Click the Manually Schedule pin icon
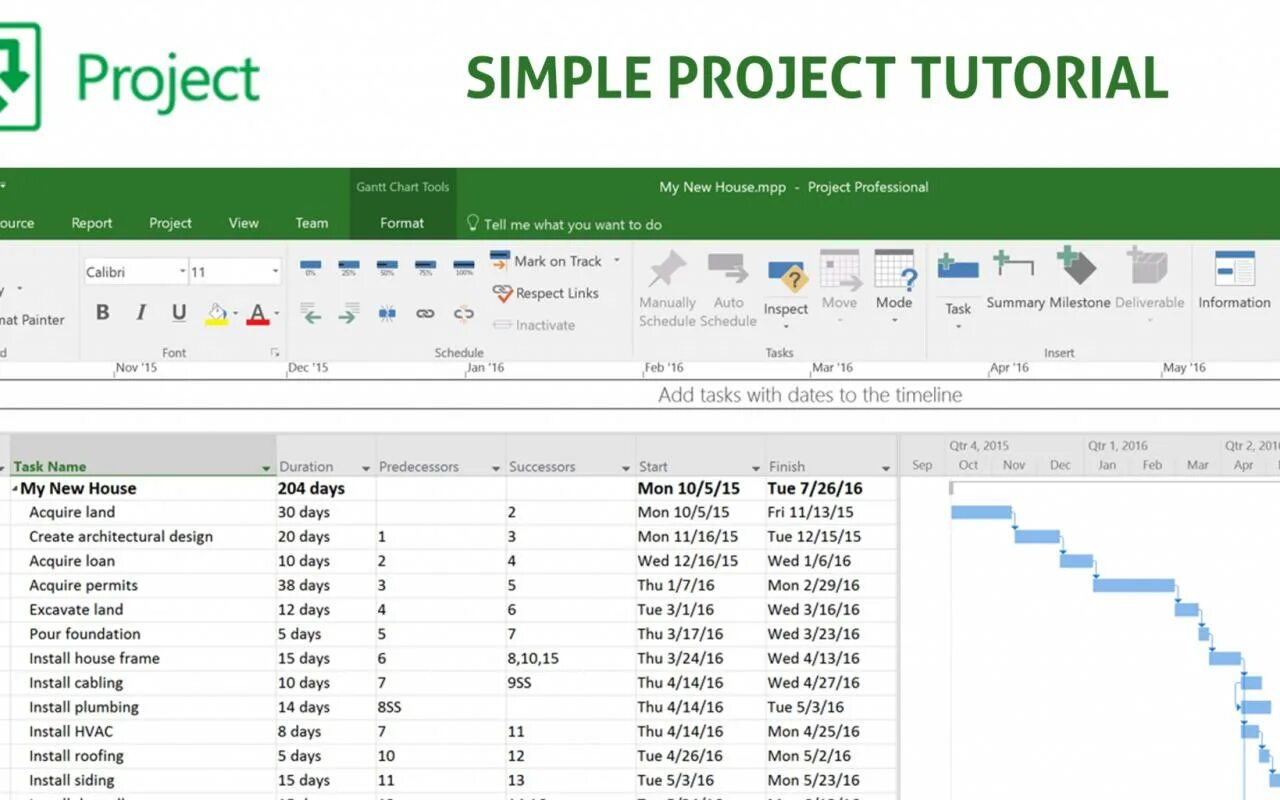 (x=667, y=270)
